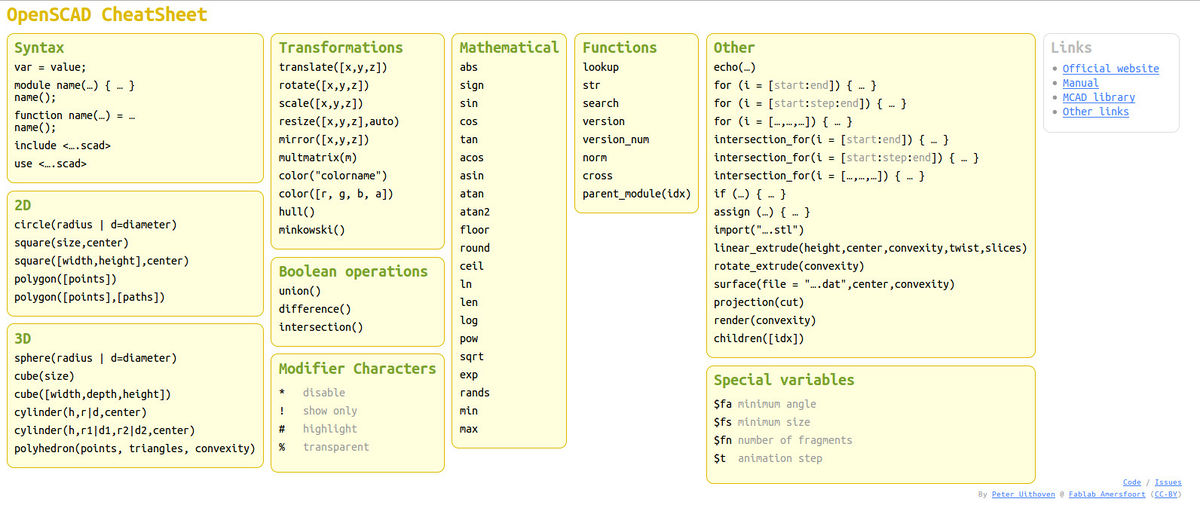This screenshot has height=511, width=1200.
Task: Open the Fablab Amersfoort link
Action: 1106,494
